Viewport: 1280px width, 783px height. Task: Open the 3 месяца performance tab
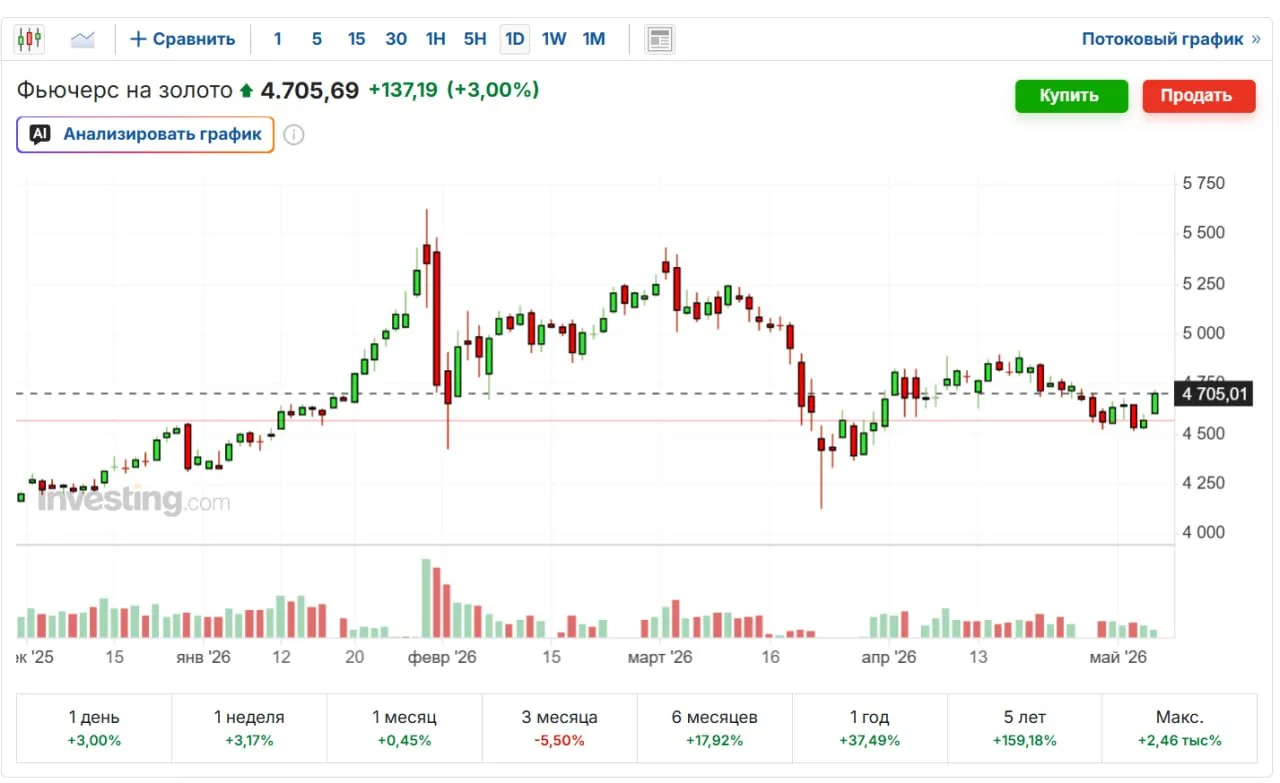(559, 728)
